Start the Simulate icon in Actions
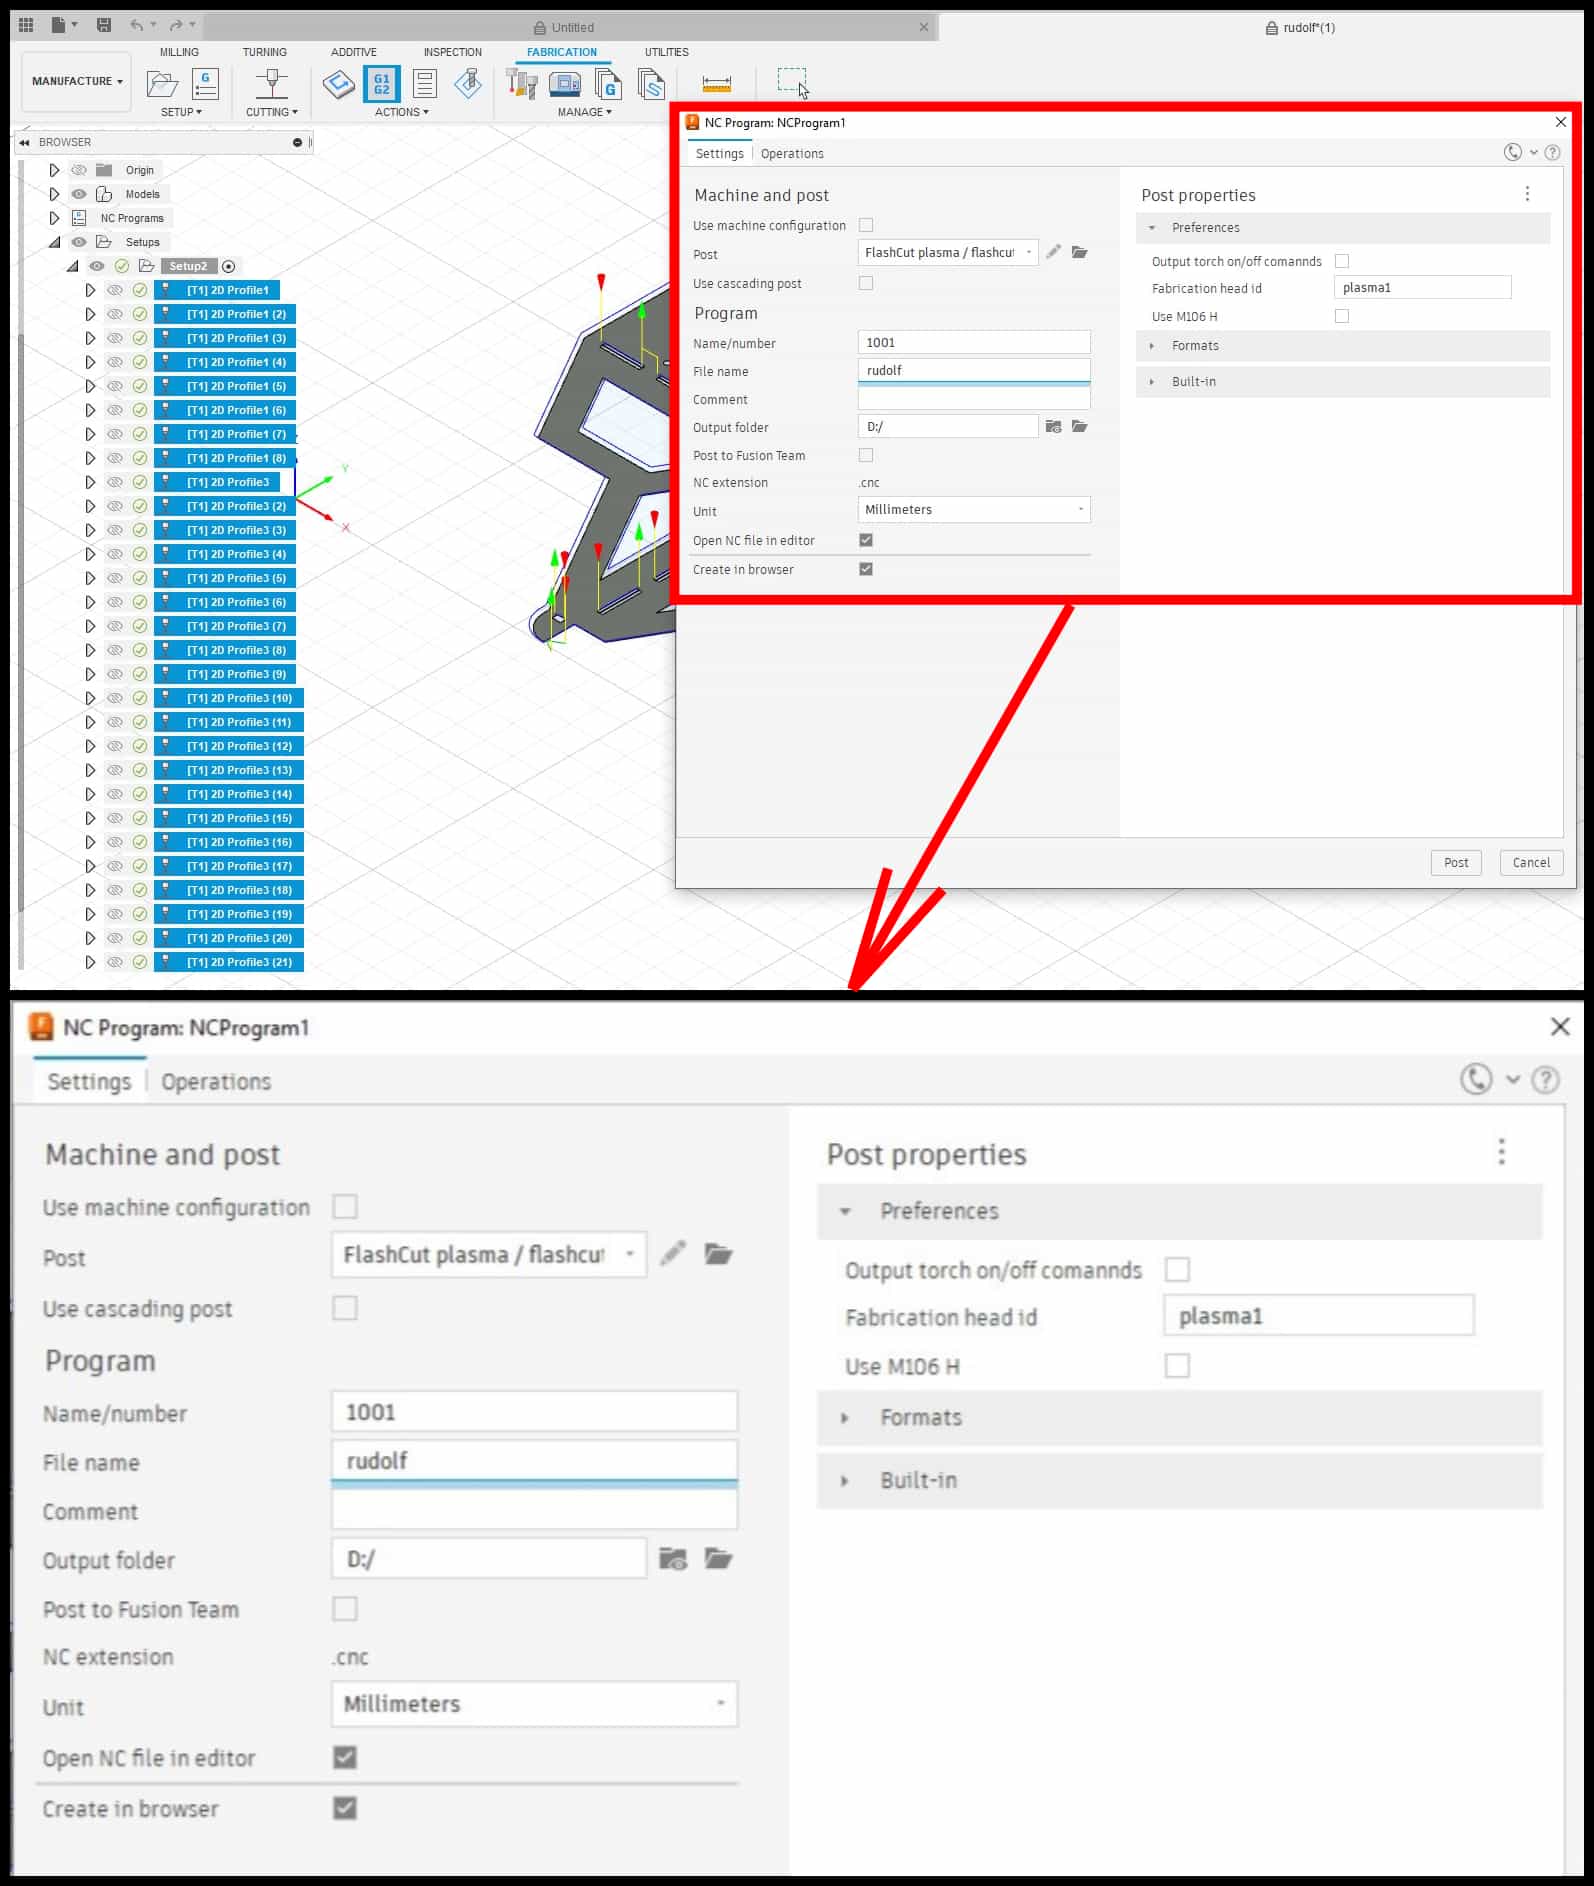Screen dimensions: 1594x1886 coord(468,84)
